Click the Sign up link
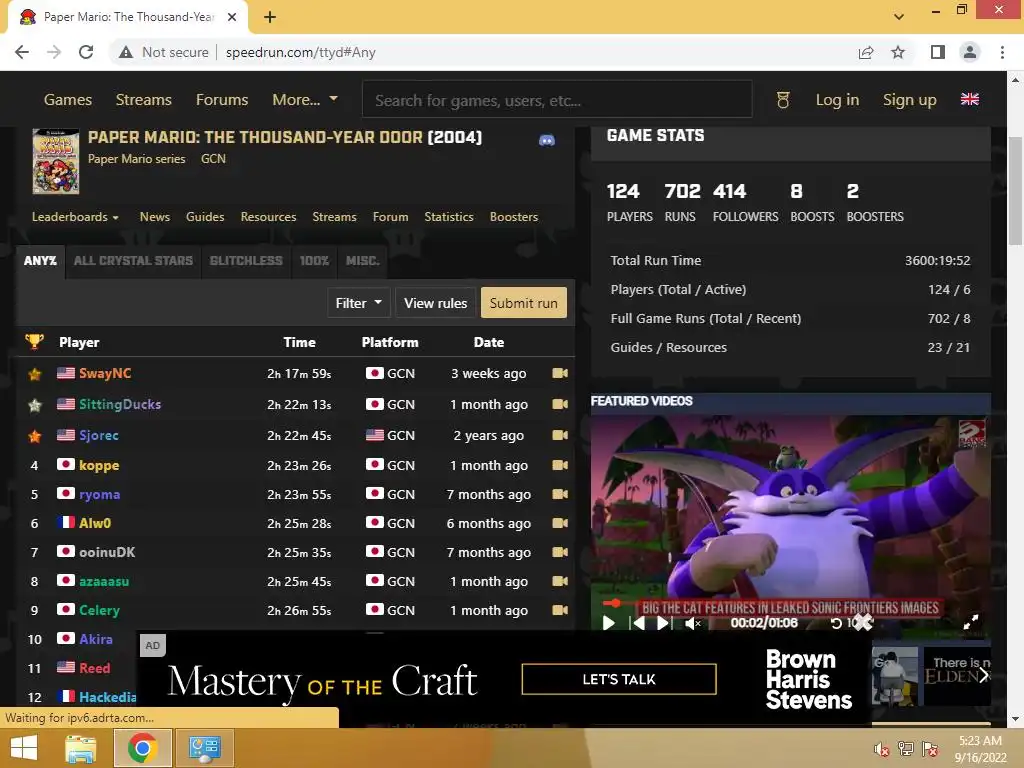1024x768 pixels. [x=910, y=99]
